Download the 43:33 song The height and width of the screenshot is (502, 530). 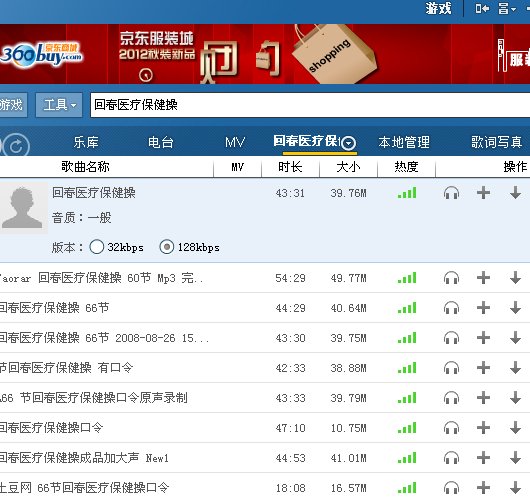pyautogui.click(x=515, y=398)
